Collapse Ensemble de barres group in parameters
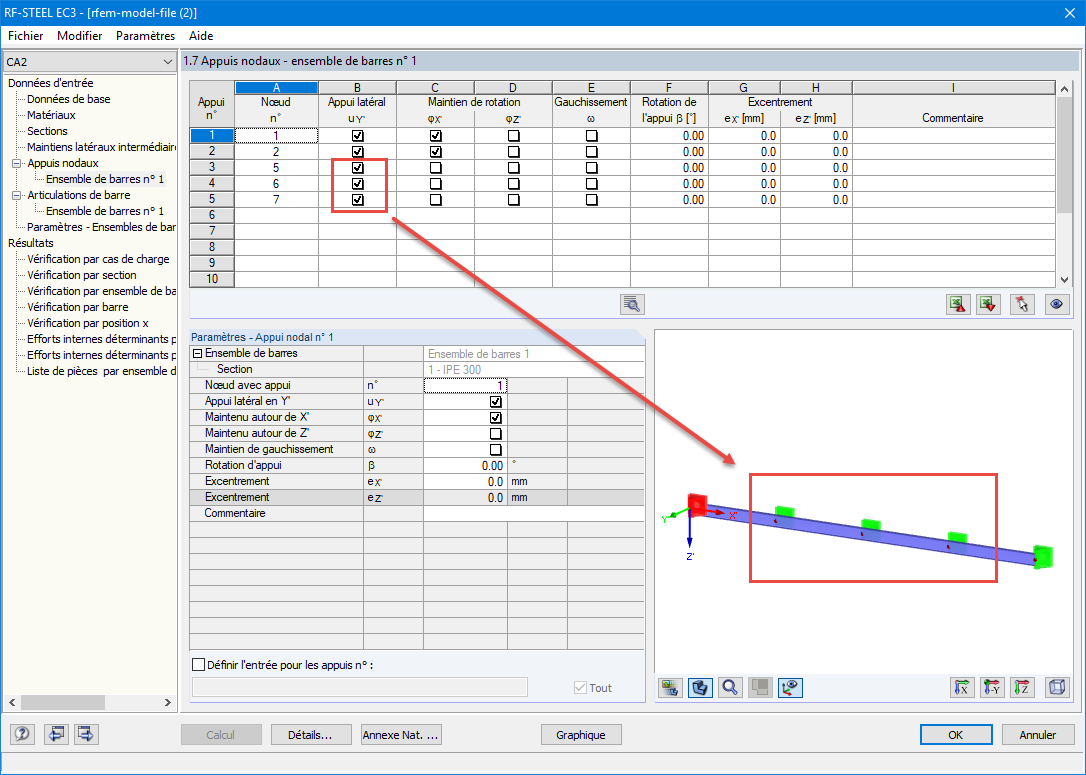1086x775 pixels. coord(197,353)
